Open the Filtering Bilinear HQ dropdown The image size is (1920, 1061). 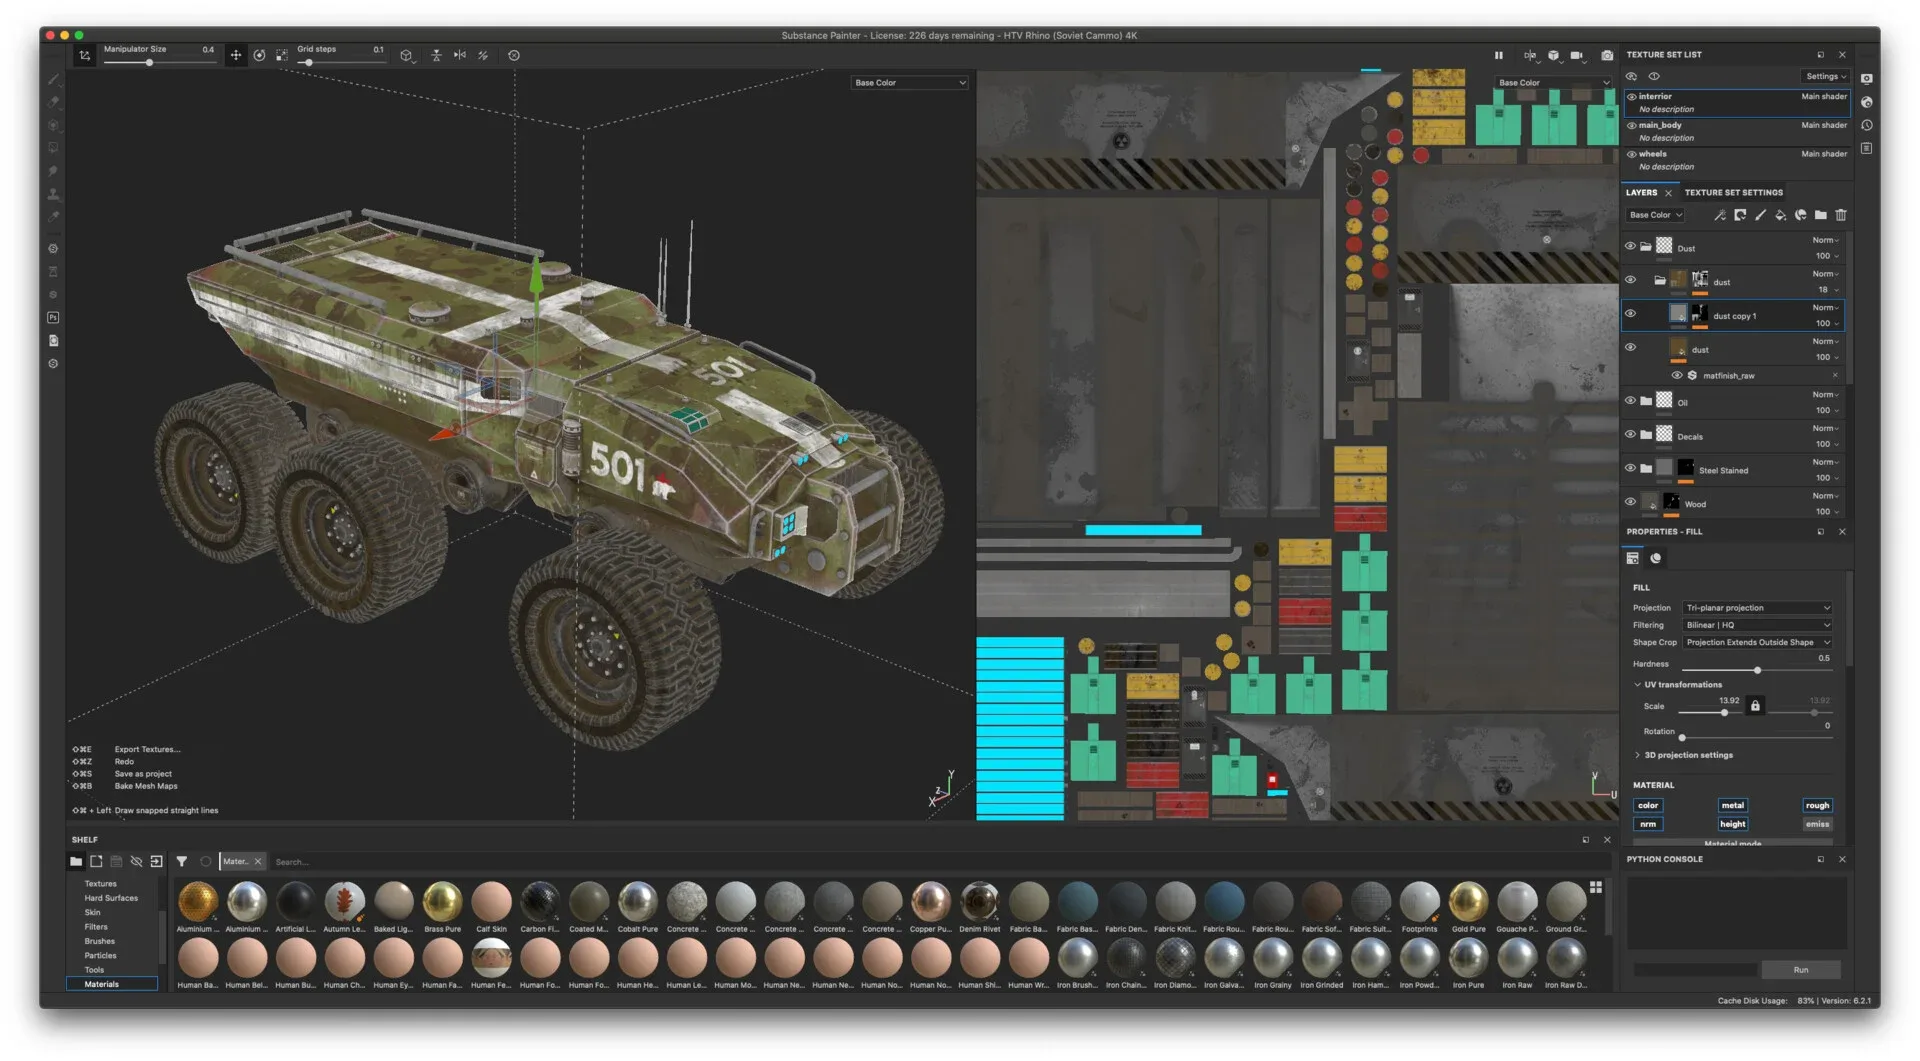1758,625
